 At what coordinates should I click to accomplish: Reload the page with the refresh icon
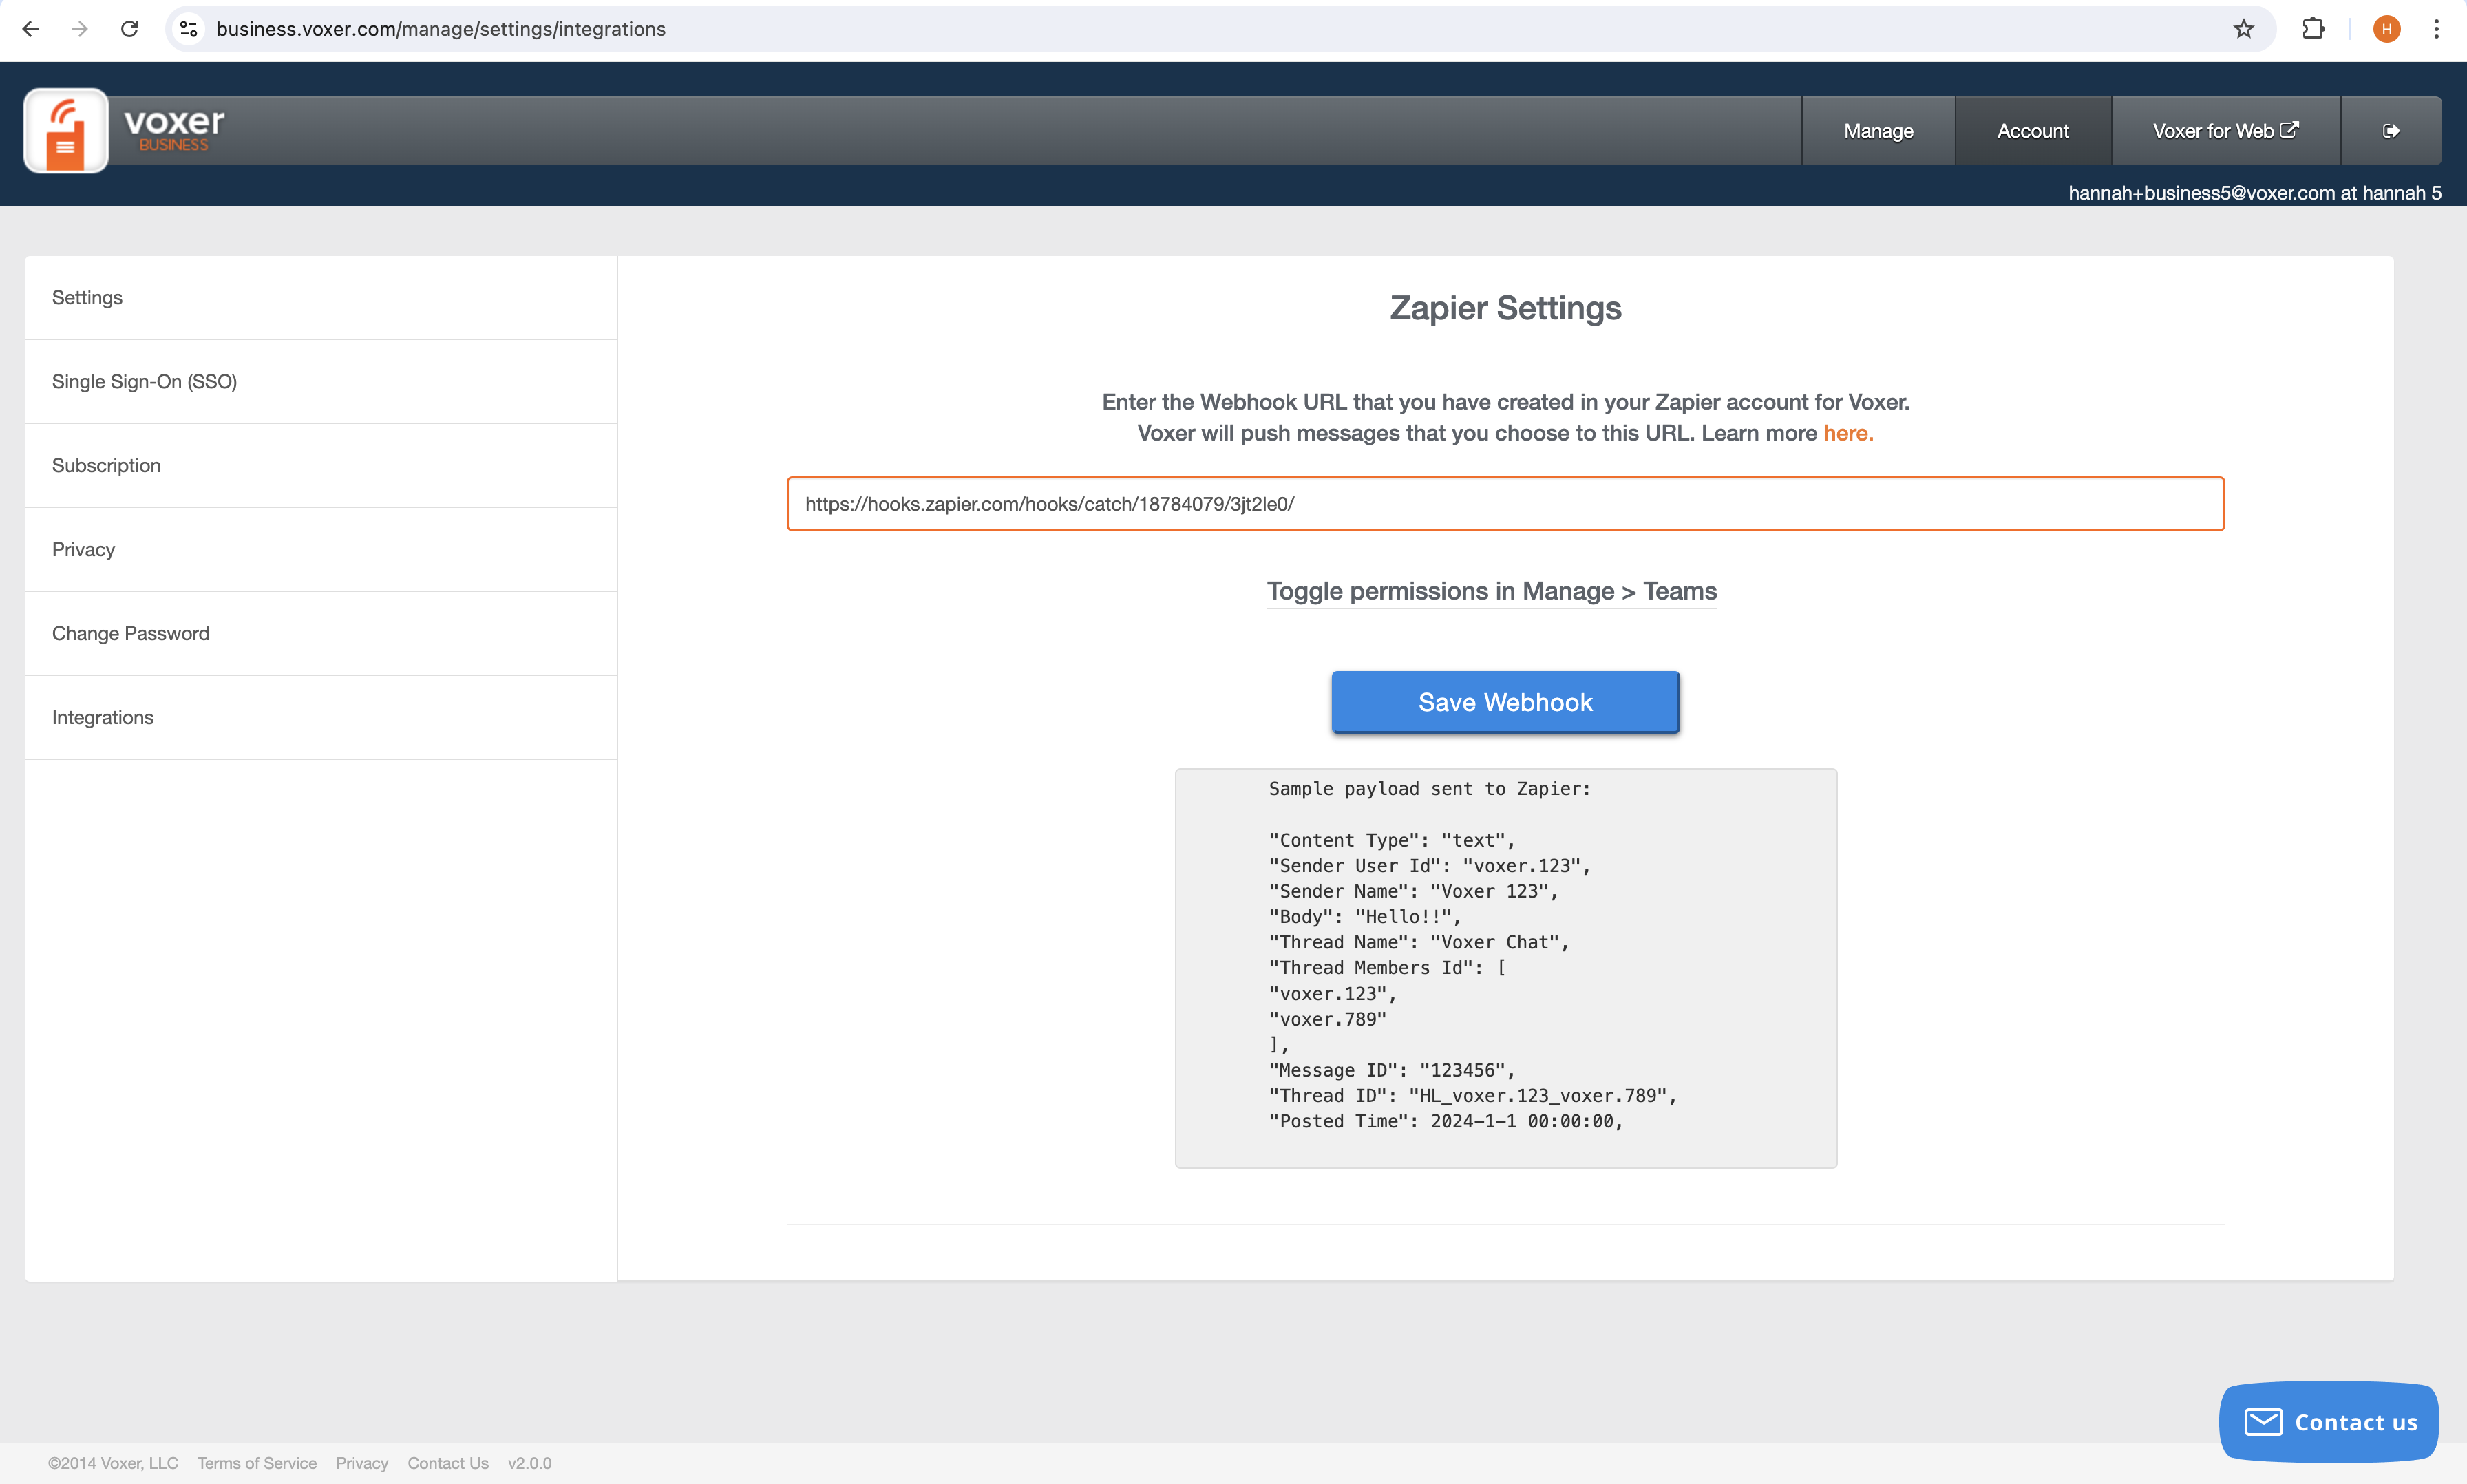tap(129, 29)
